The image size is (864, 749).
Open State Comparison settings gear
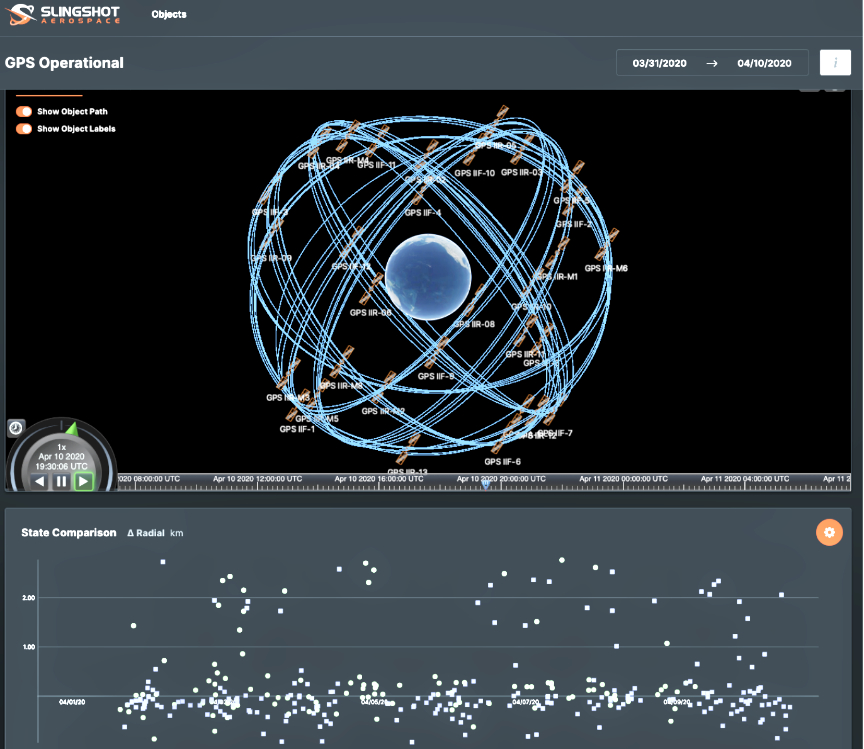tap(829, 532)
